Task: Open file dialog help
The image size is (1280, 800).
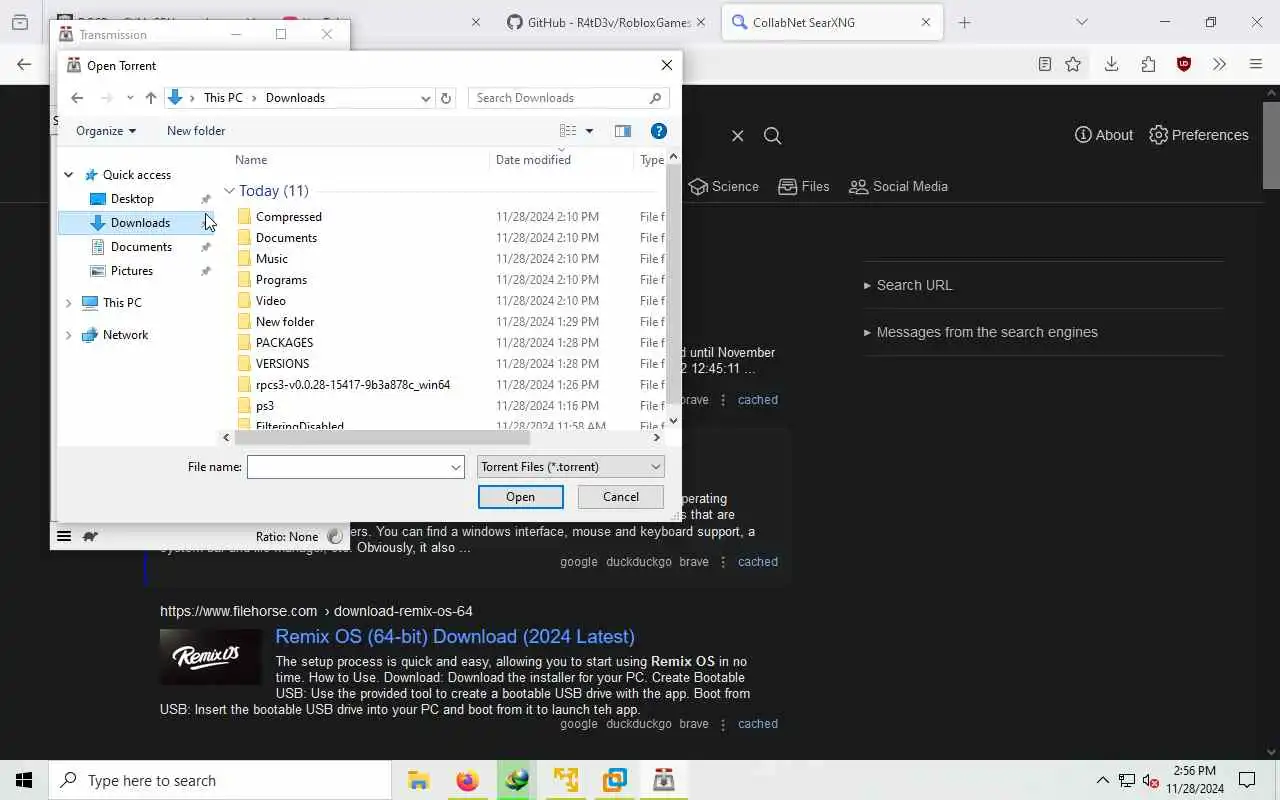Action: point(658,131)
